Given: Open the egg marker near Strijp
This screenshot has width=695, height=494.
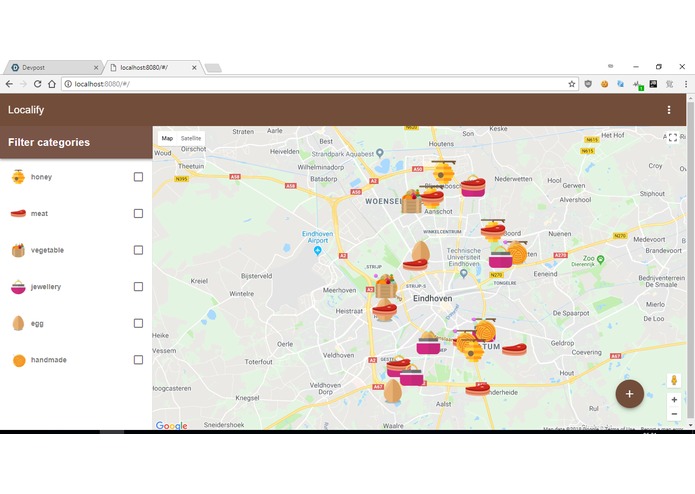Looking at the screenshot, I should (421, 250).
